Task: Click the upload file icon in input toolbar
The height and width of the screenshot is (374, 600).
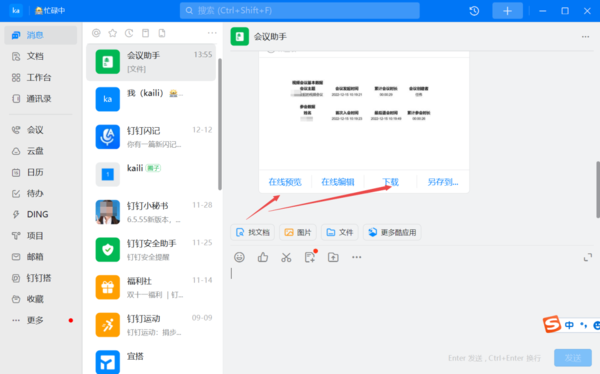Action: point(333,257)
